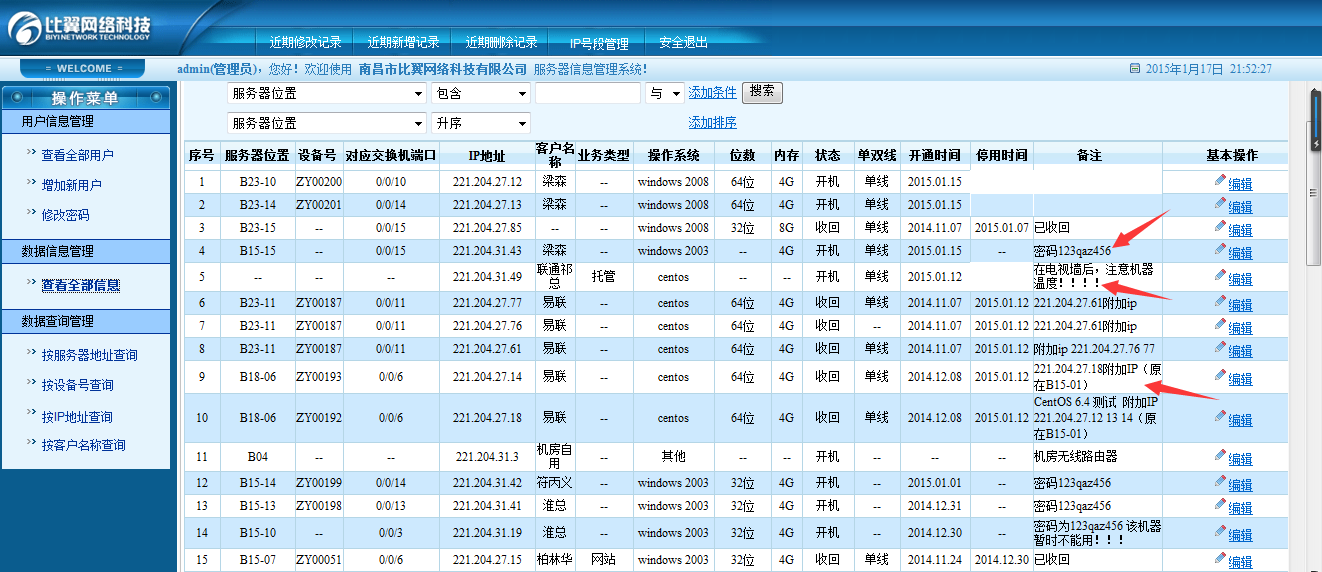Screen dimensions: 1322x572
Task: Expand the 与 logic operator dropdown
Action: [x=664, y=93]
